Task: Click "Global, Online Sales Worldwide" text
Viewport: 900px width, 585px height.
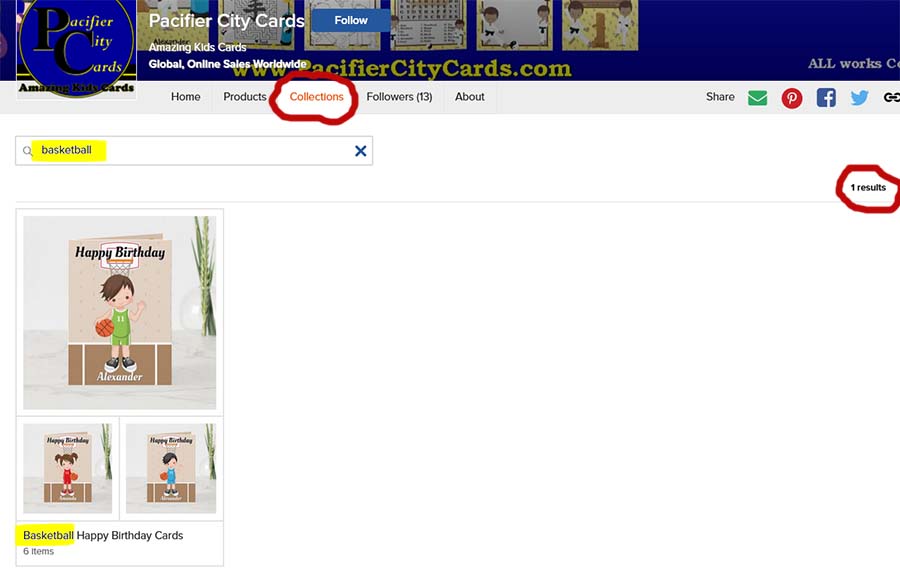Action: pyautogui.click(x=227, y=64)
